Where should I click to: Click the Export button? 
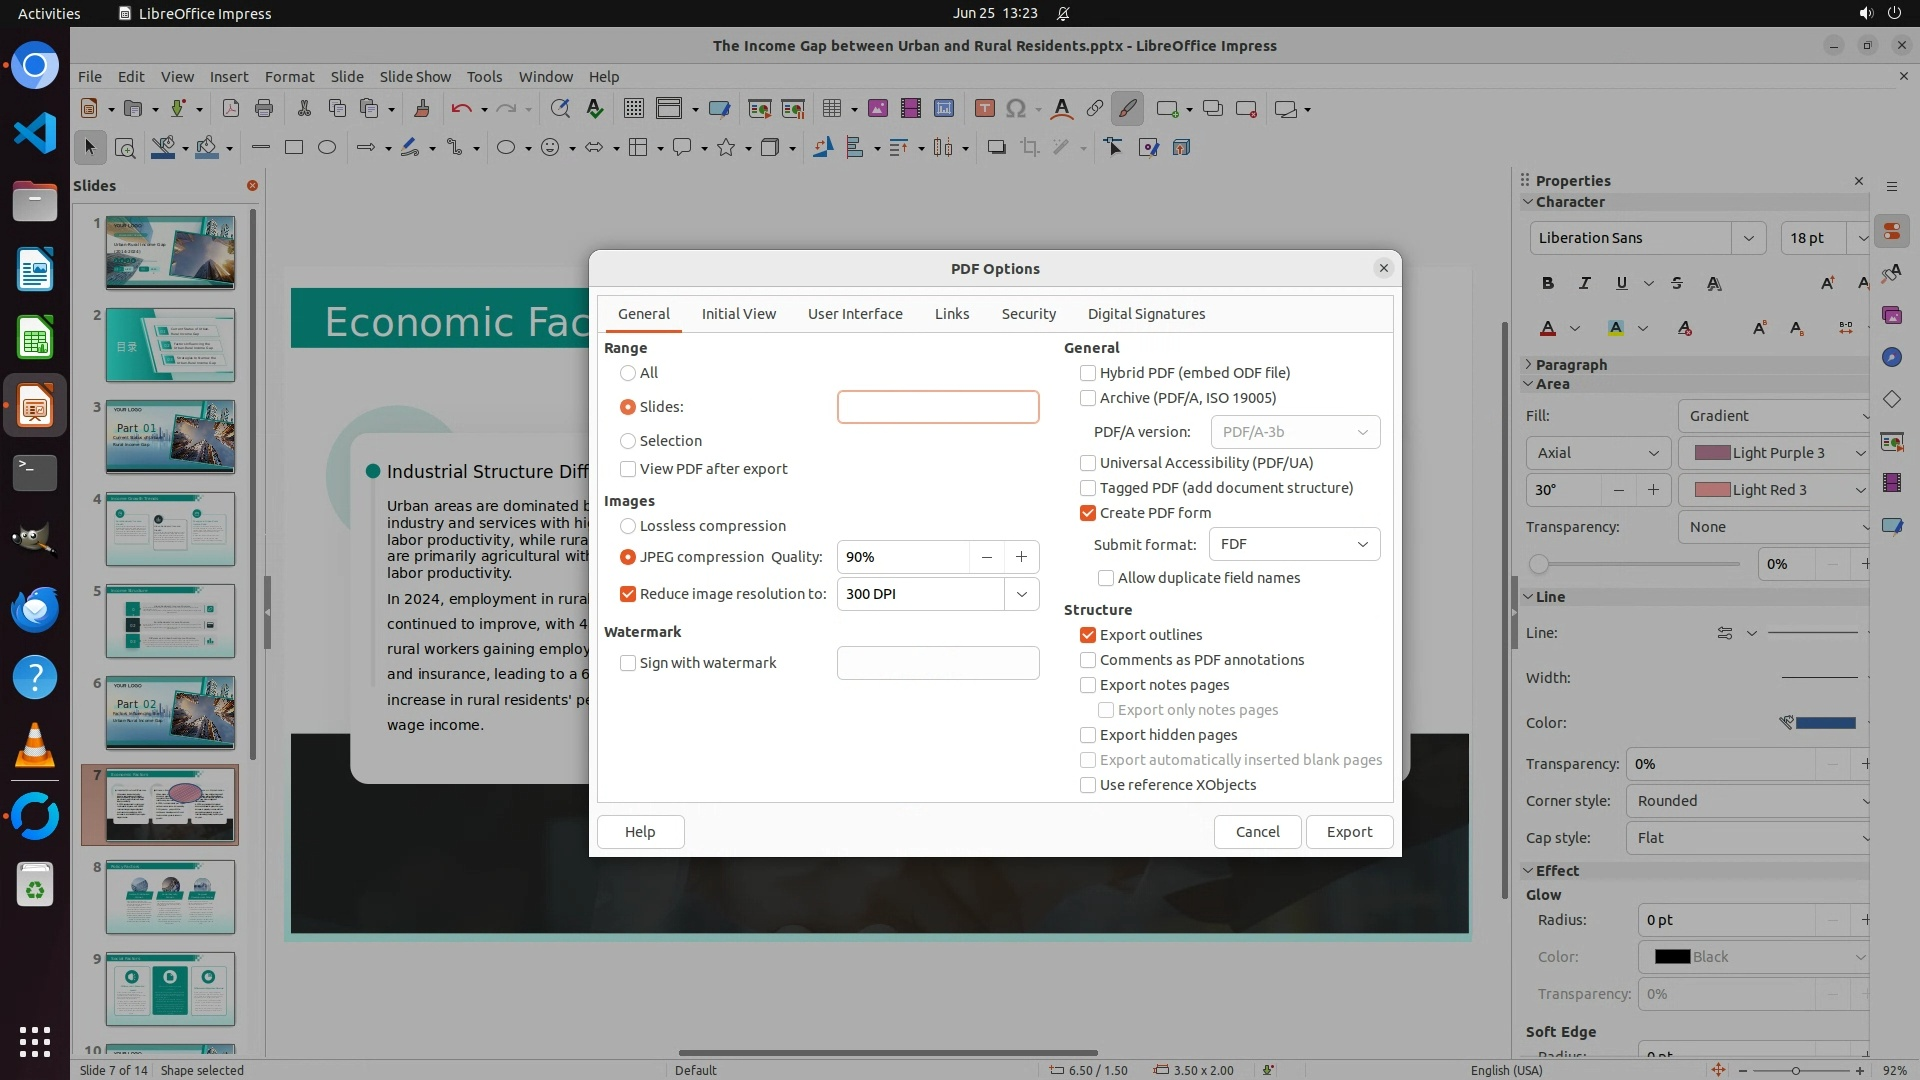(x=1349, y=832)
